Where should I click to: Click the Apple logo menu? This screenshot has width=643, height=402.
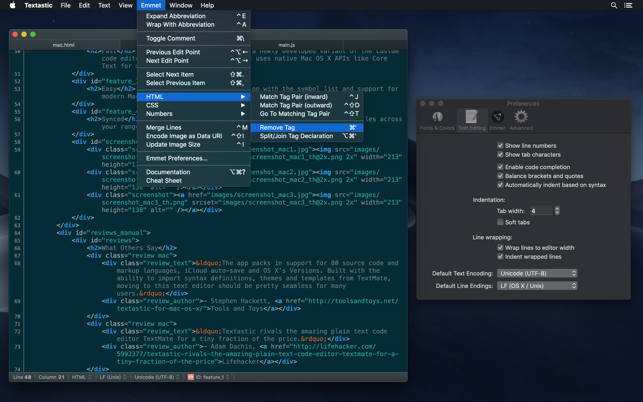12,6
